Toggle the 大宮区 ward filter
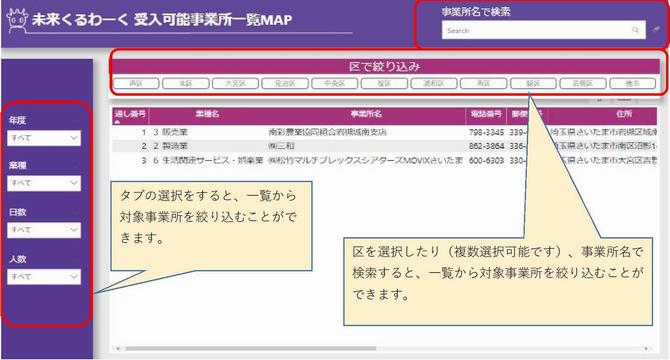The width and height of the screenshot is (670, 360). tap(235, 83)
